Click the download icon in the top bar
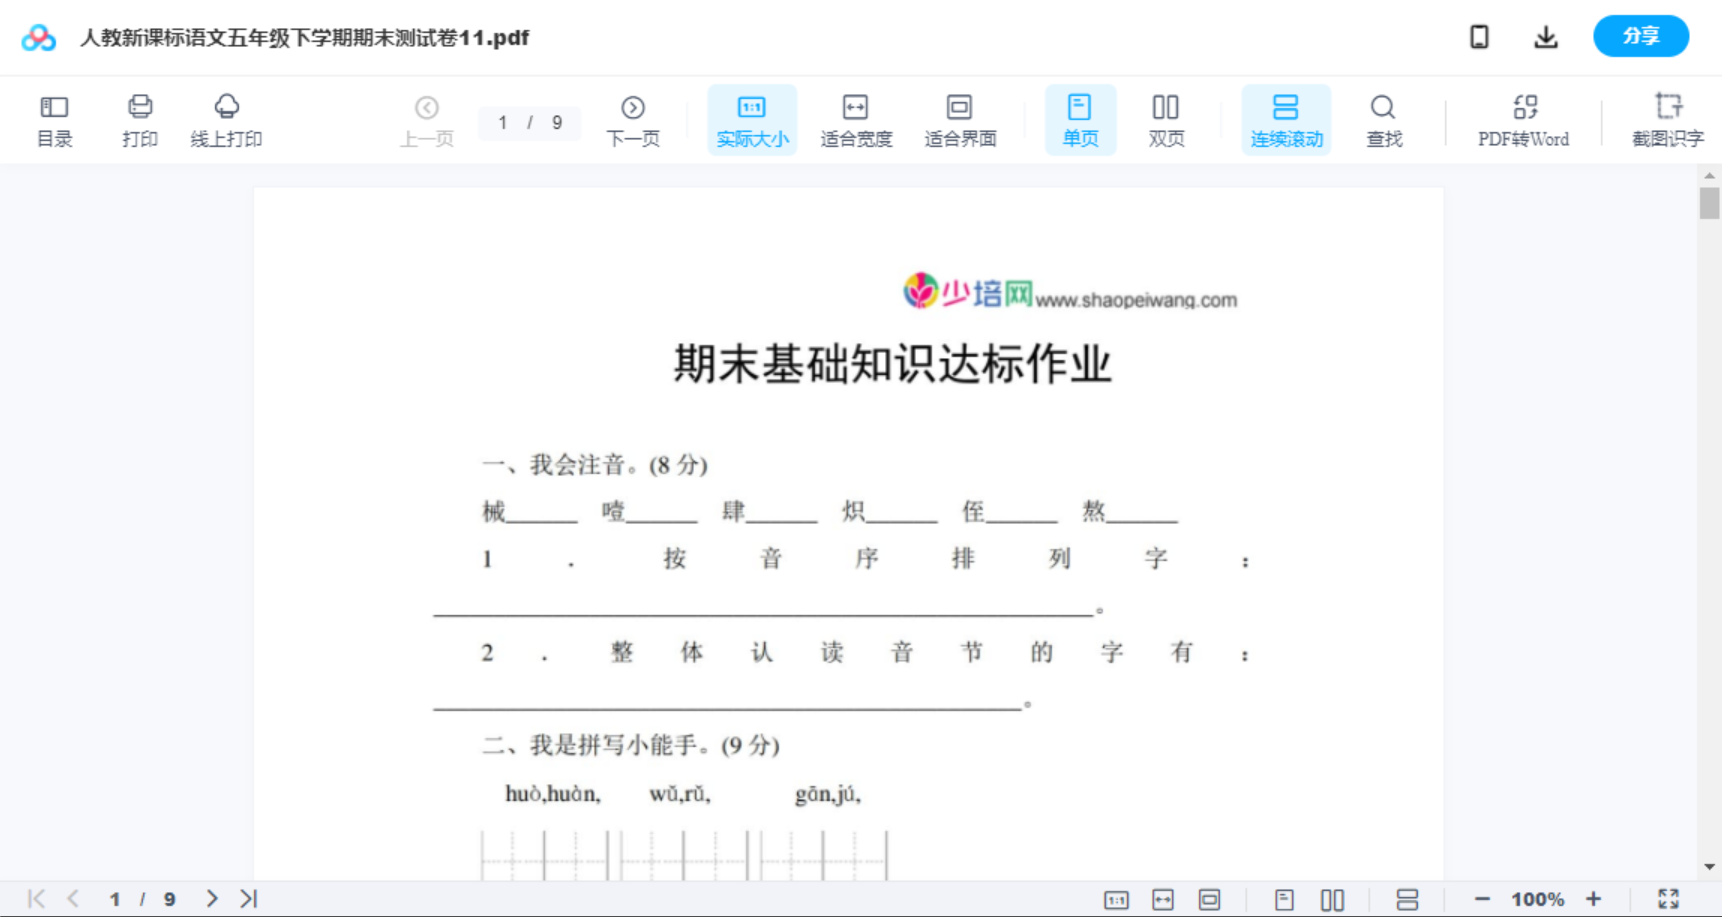 click(x=1545, y=37)
